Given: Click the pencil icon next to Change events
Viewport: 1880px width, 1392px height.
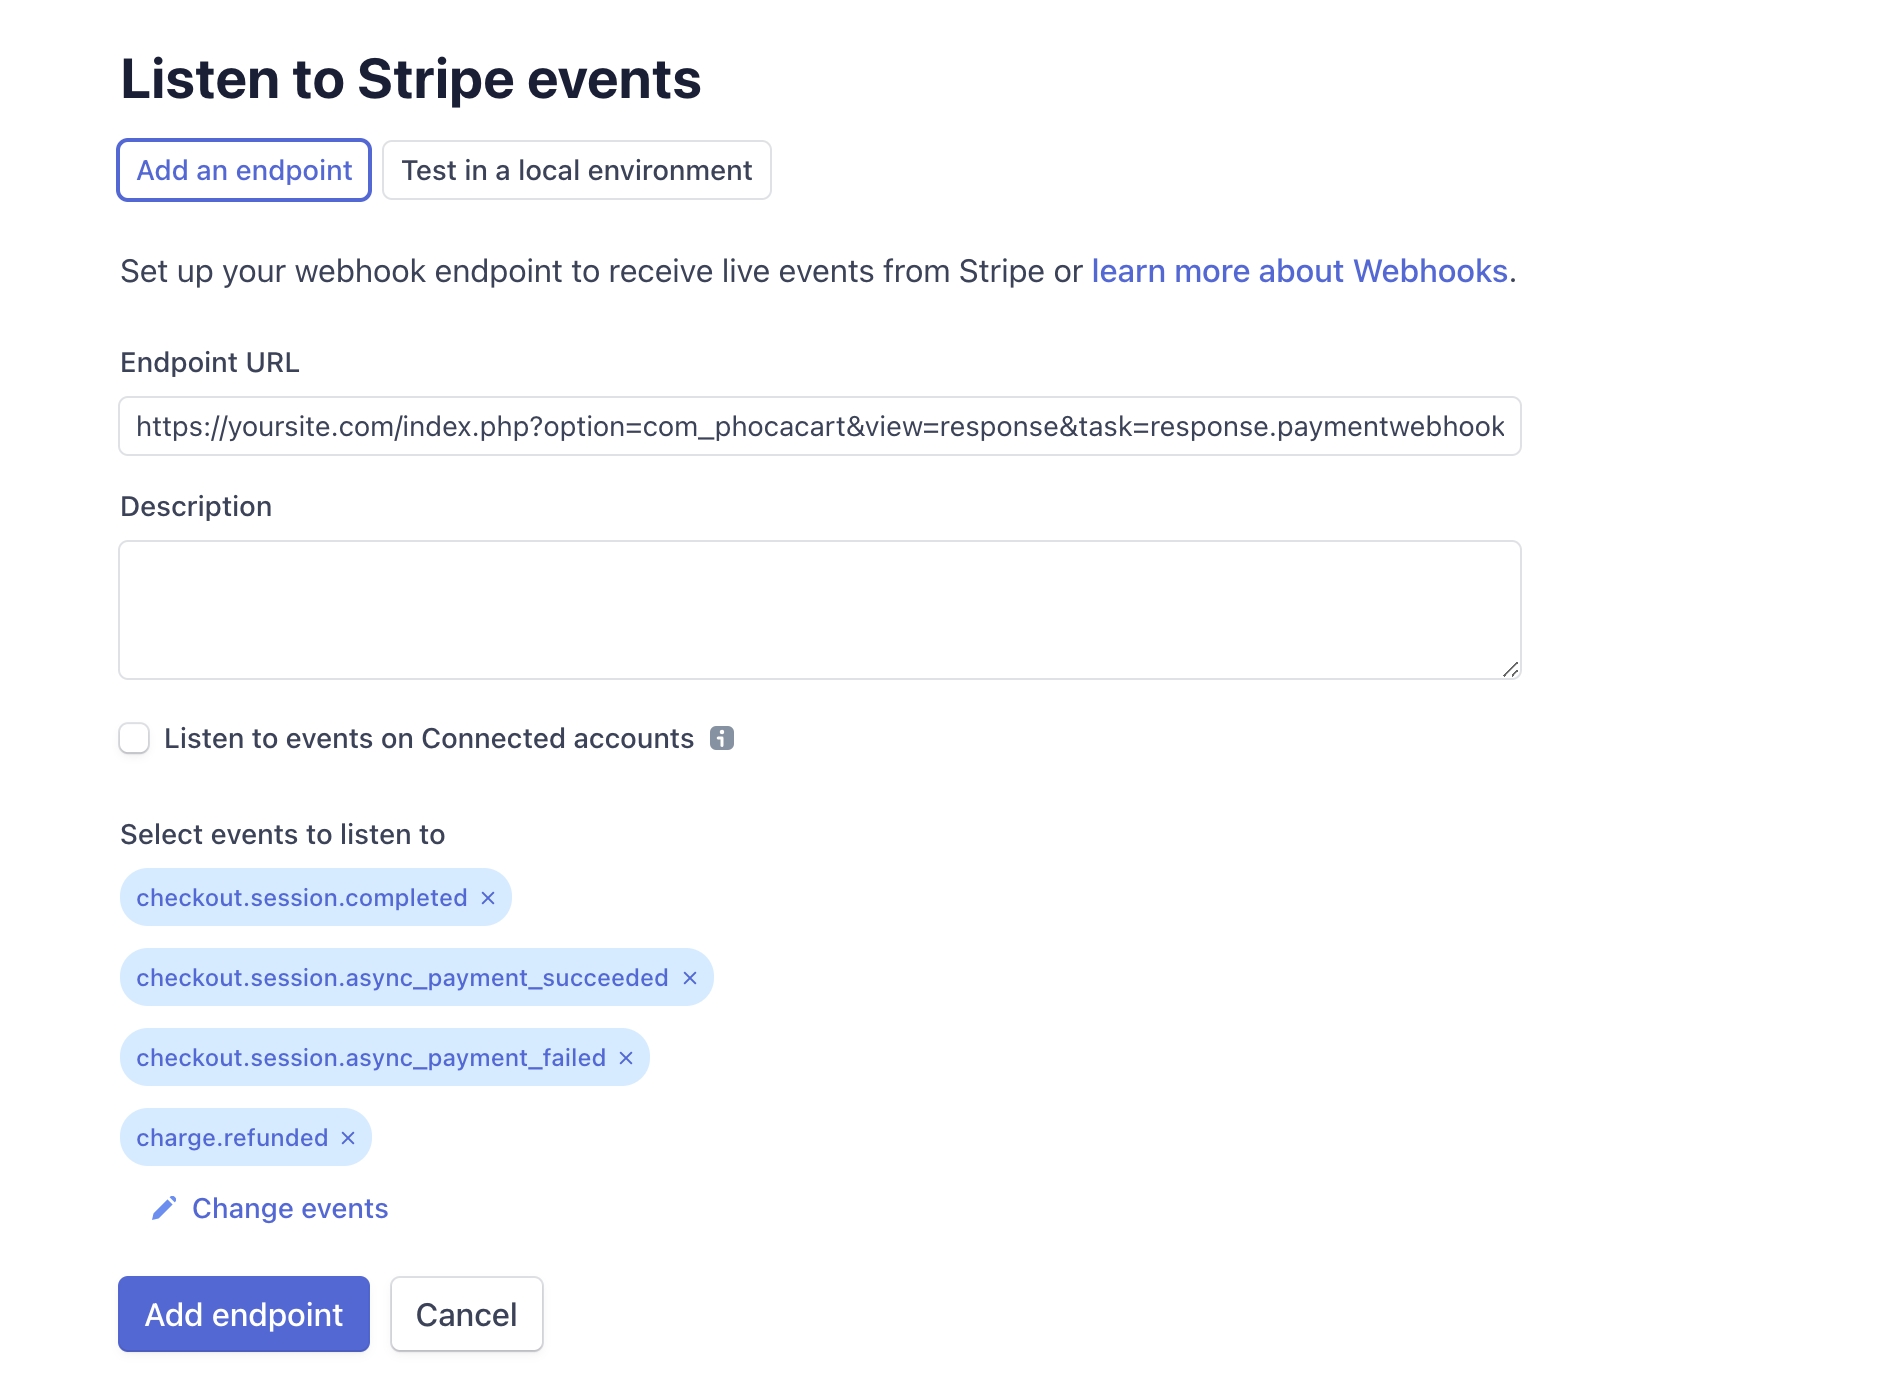Looking at the screenshot, I should point(164,1208).
